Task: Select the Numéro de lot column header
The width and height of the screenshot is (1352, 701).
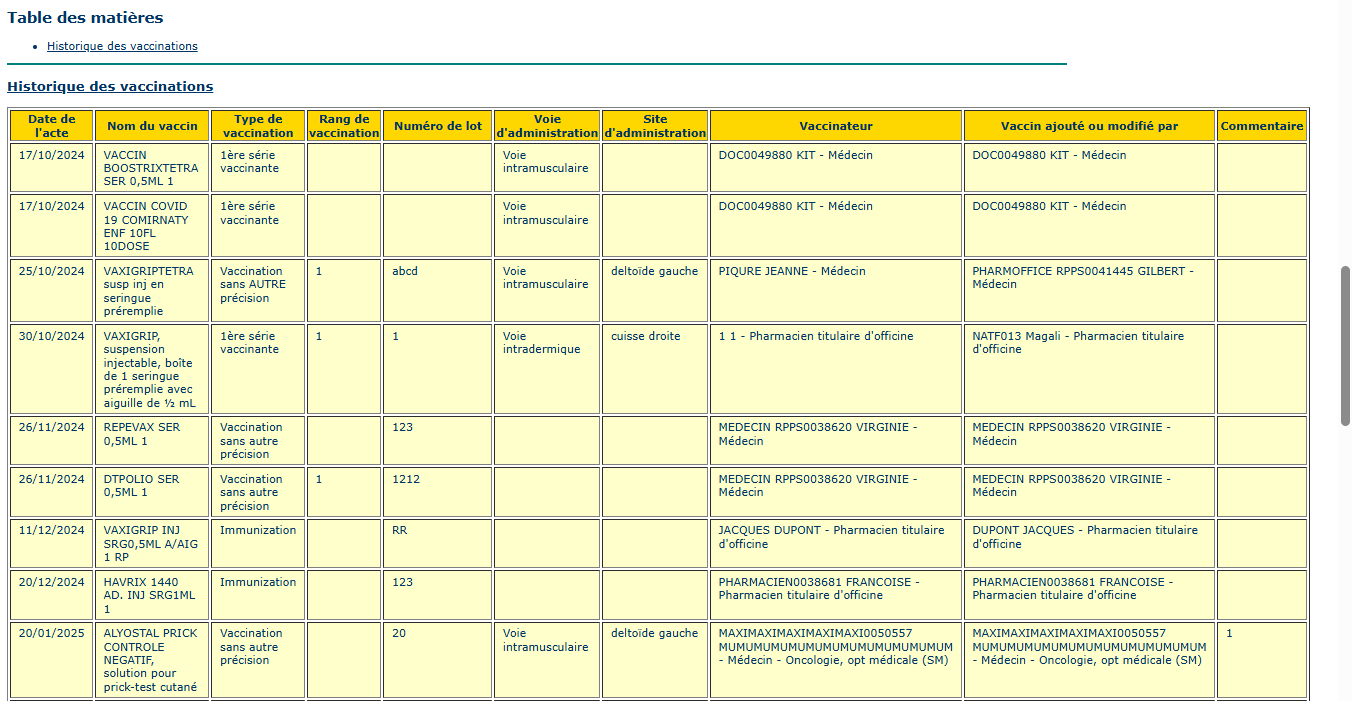Action: [x=438, y=126]
